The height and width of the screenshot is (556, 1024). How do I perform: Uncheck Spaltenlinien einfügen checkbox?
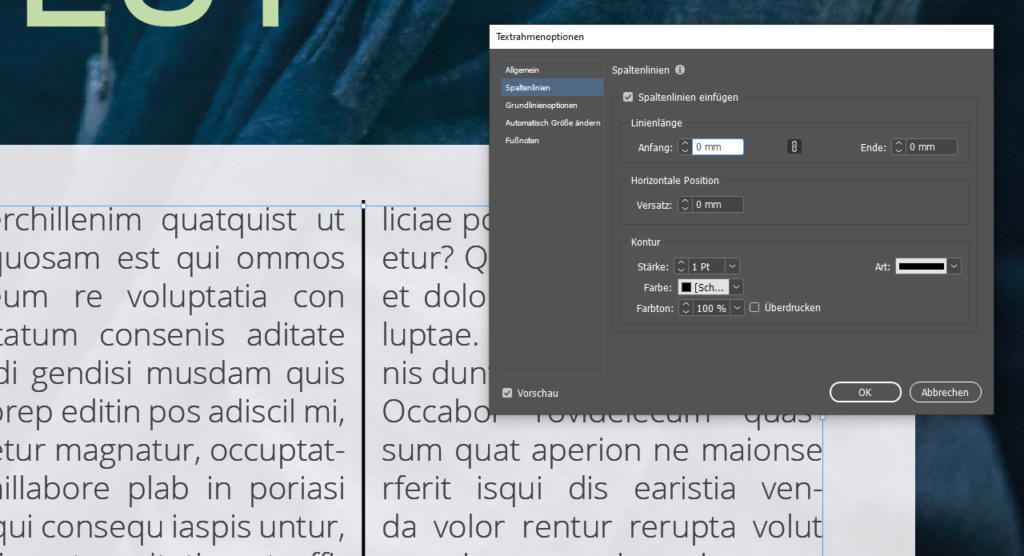point(628,97)
